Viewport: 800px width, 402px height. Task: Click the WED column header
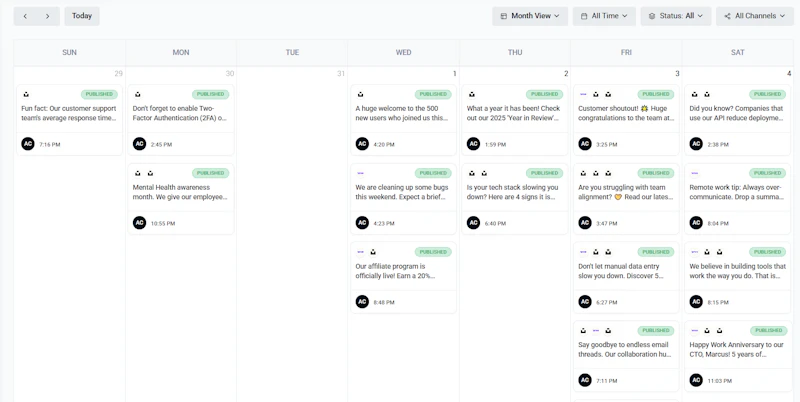(403, 53)
